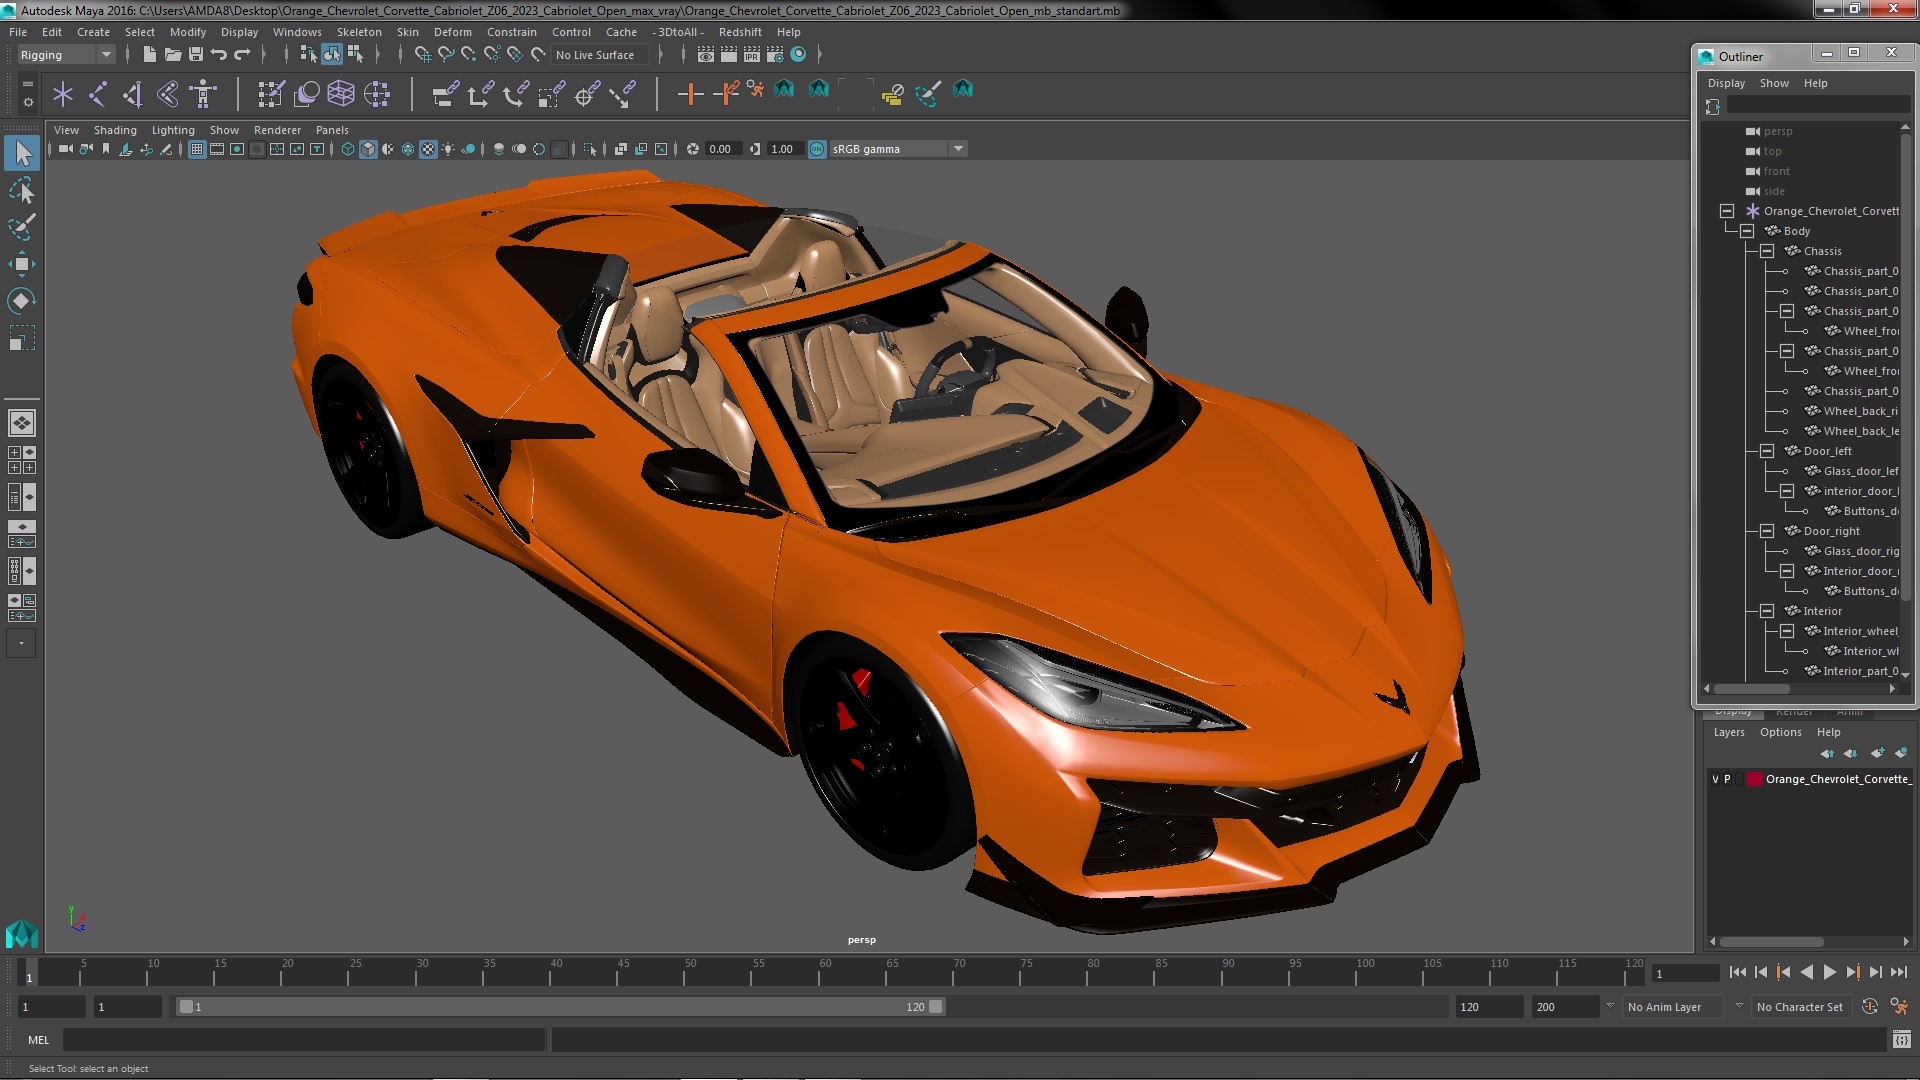This screenshot has width=1920, height=1080.
Task: Toggle select by object type icon
Action: (x=332, y=54)
